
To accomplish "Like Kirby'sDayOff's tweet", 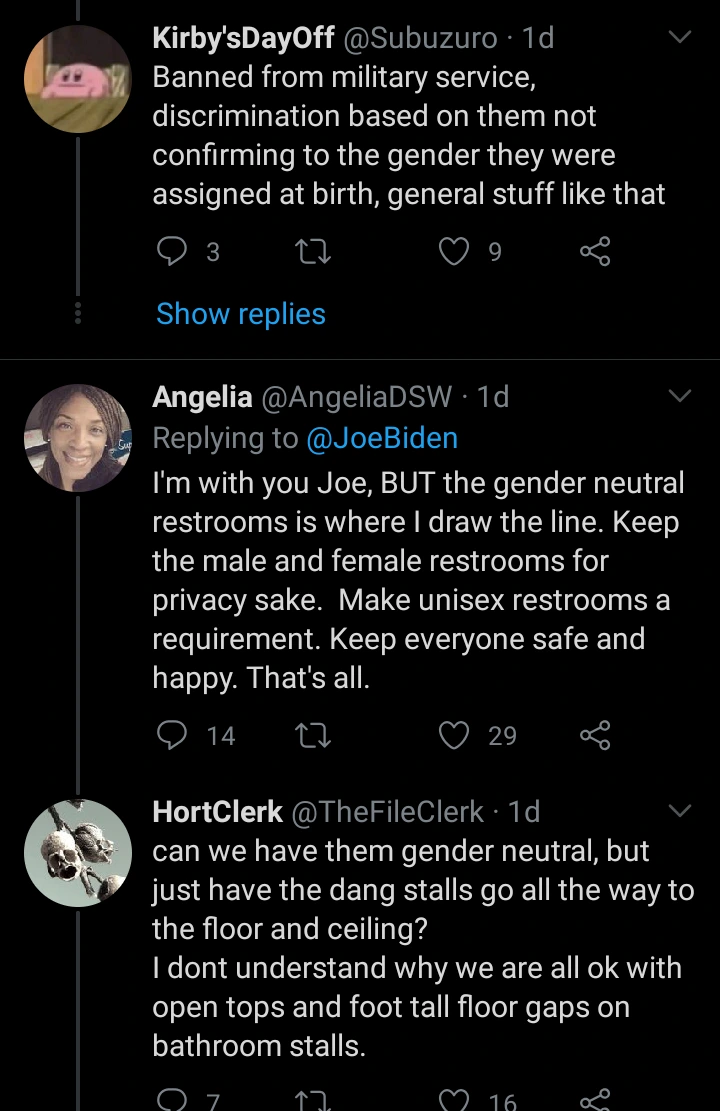I will [455, 252].
